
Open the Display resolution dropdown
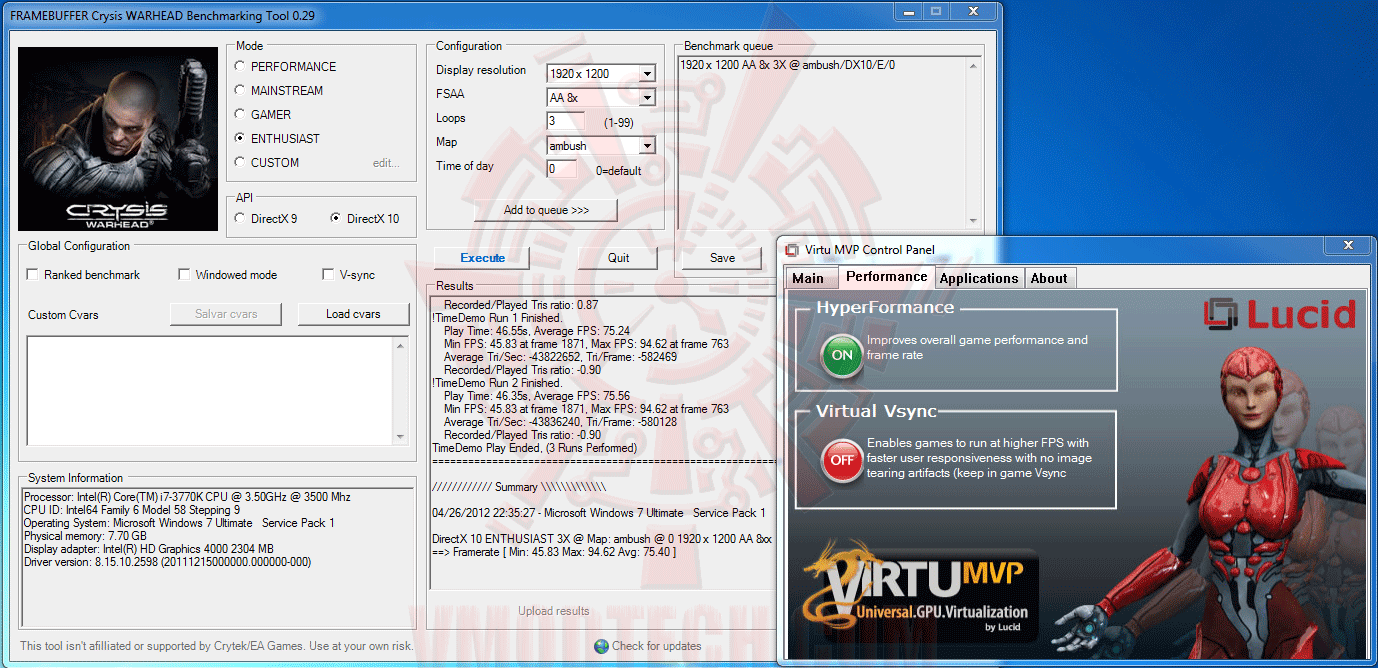point(647,73)
